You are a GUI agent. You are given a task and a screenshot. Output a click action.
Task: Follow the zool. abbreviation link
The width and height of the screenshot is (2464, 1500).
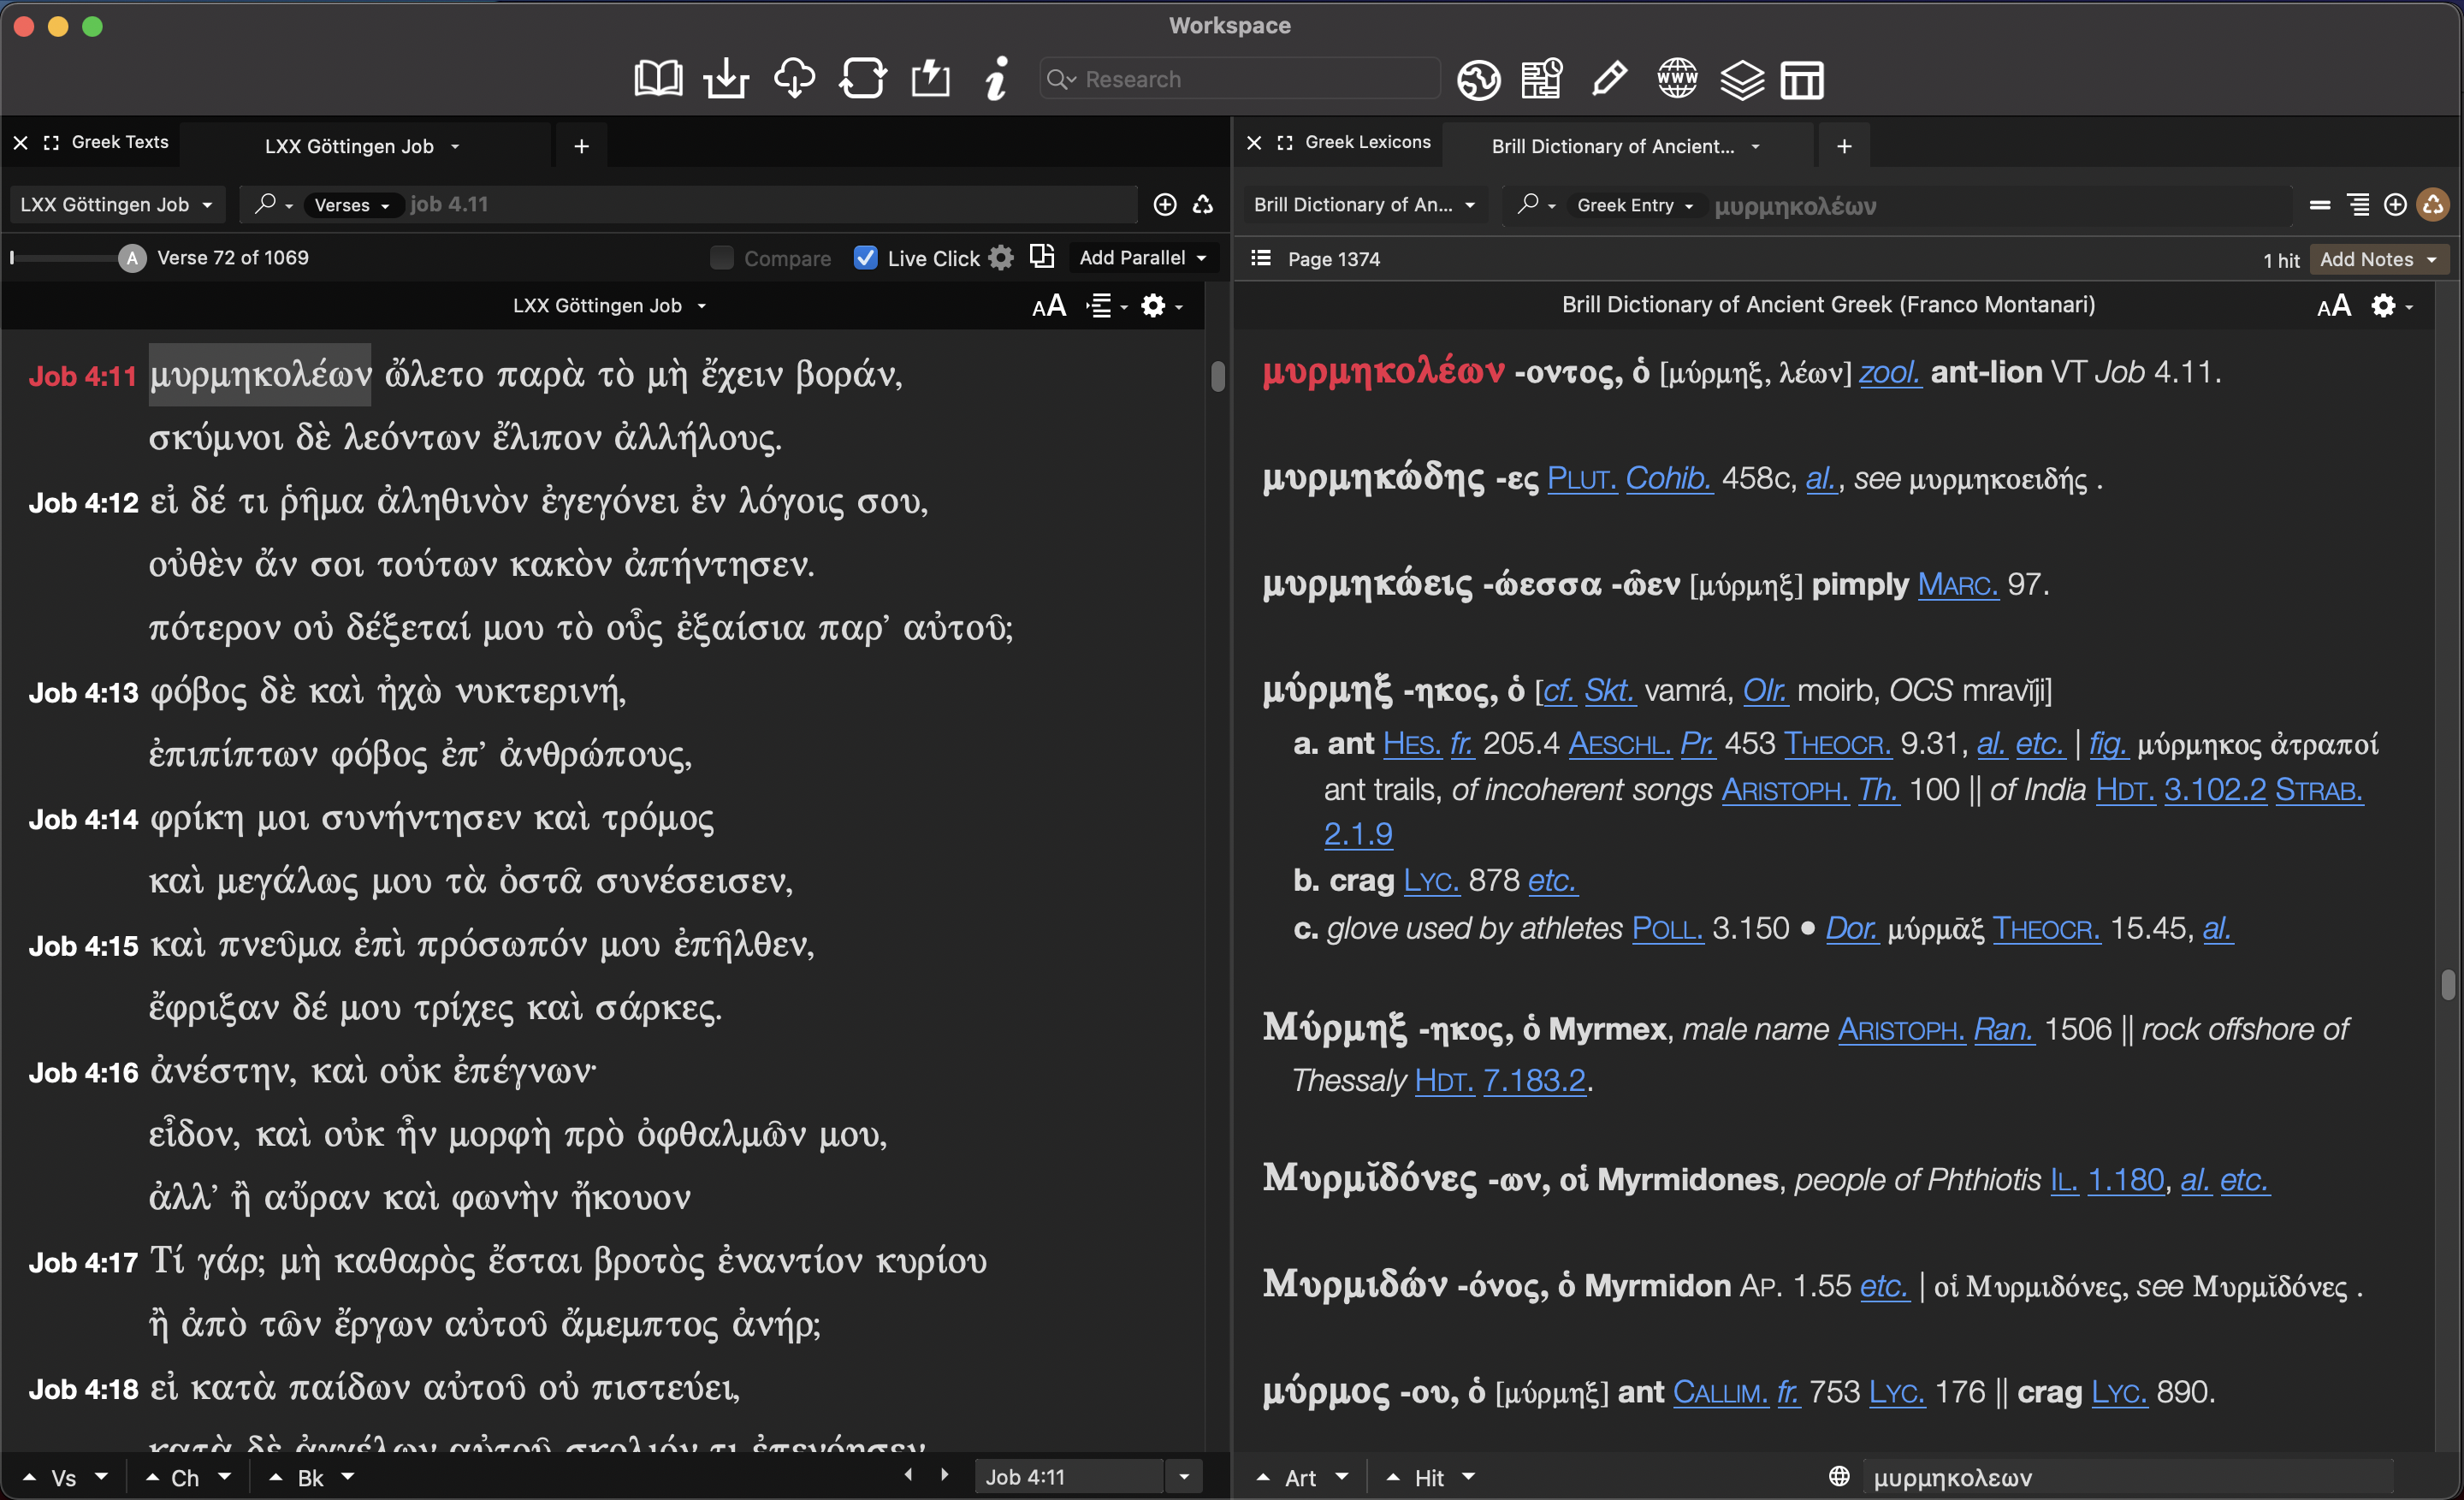pos(1889,373)
